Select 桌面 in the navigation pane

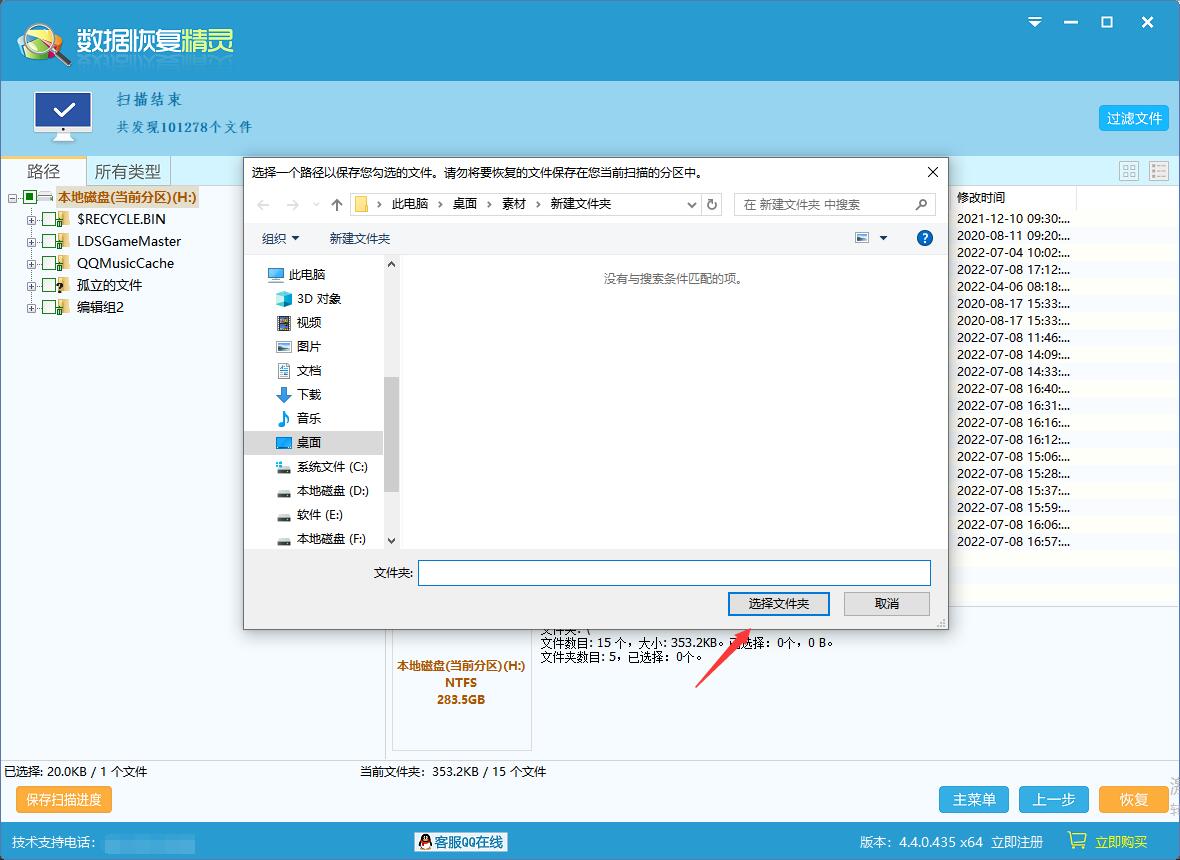point(314,442)
